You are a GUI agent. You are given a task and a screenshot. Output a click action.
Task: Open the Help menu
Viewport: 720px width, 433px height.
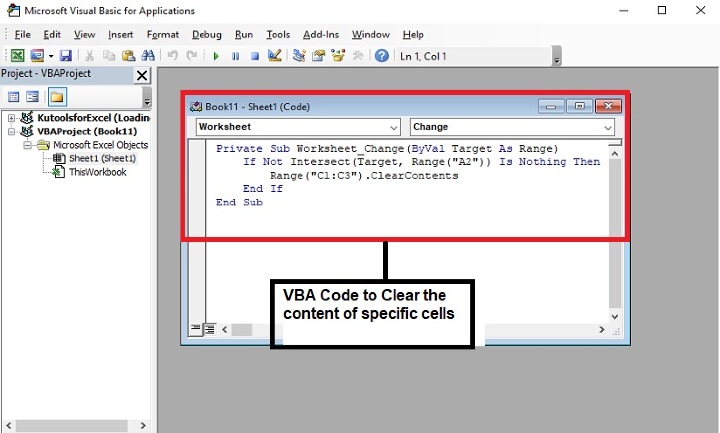(x=413, y=34)
